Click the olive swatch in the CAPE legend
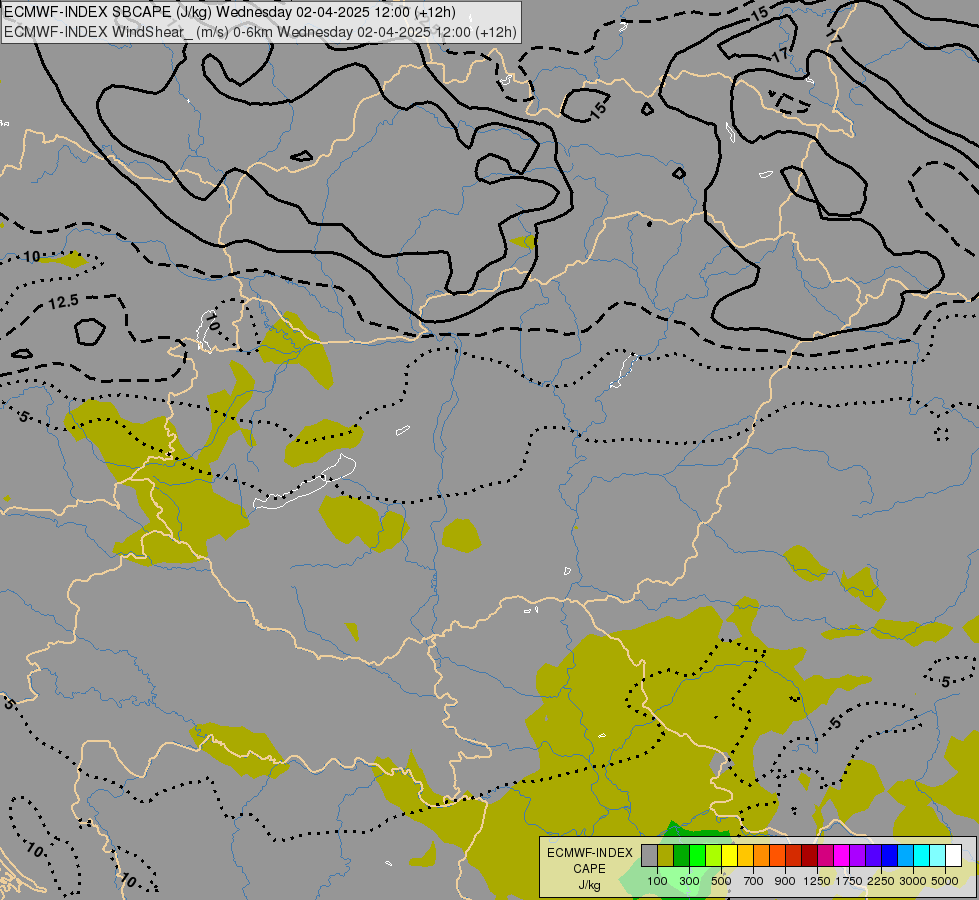The image size is (979, 900). pyautogui.click(x=666, y=855)
